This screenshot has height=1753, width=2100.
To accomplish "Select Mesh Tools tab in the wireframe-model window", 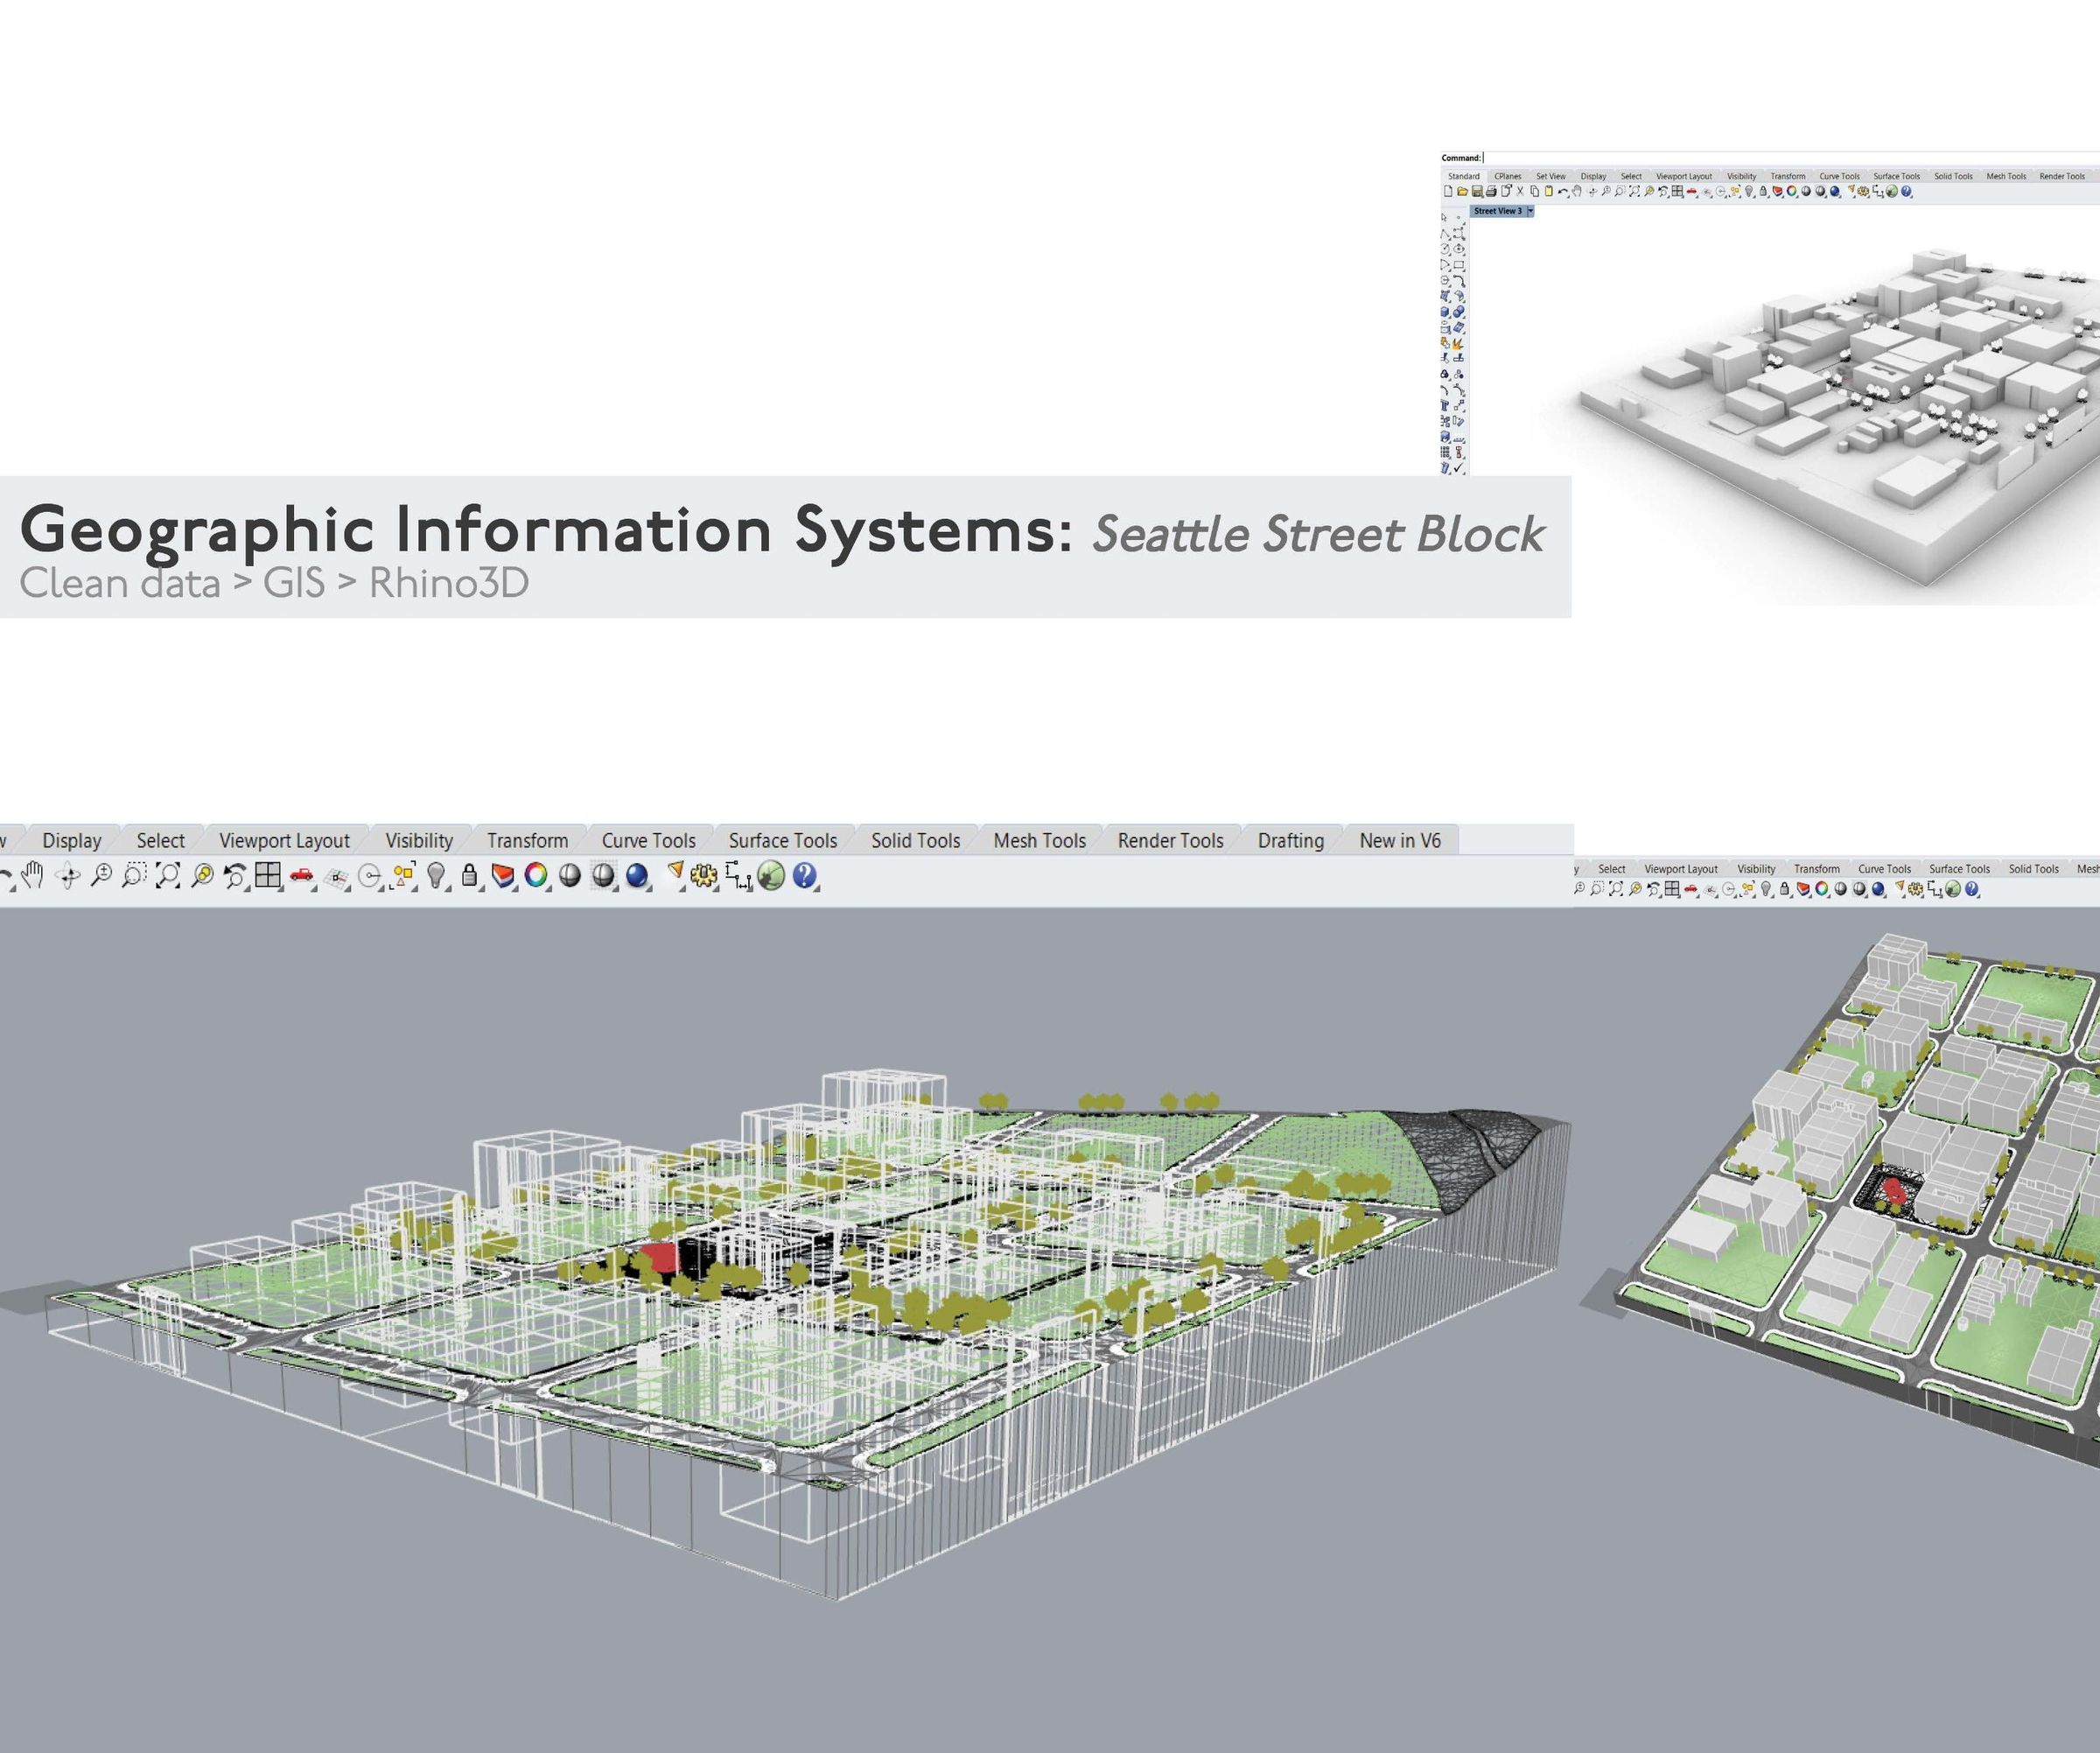I will coord(1039,841).
